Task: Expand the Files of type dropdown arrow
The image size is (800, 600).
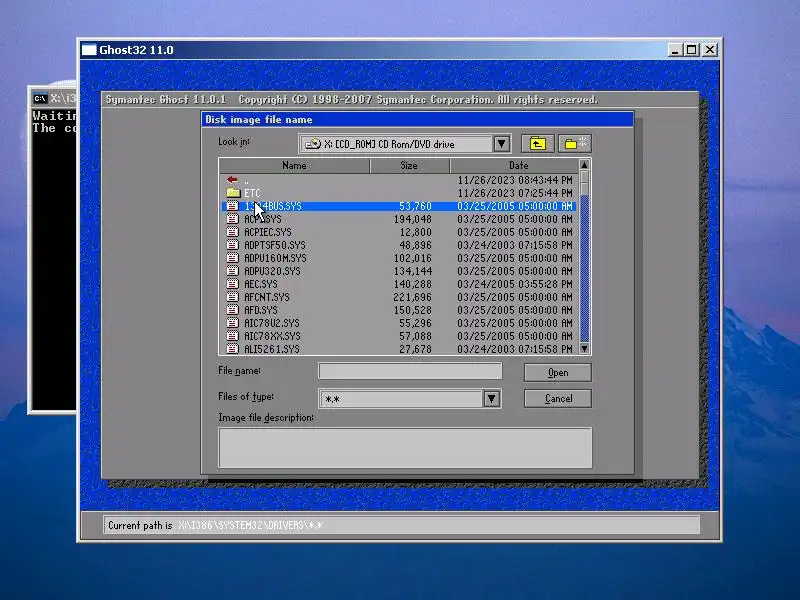Action: point(491,398)
